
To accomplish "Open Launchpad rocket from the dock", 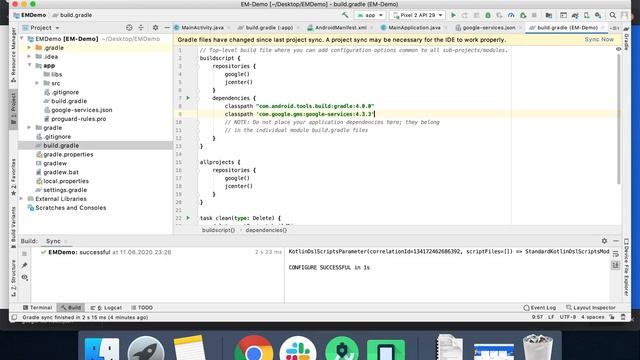I will click(x=146, y=348).
